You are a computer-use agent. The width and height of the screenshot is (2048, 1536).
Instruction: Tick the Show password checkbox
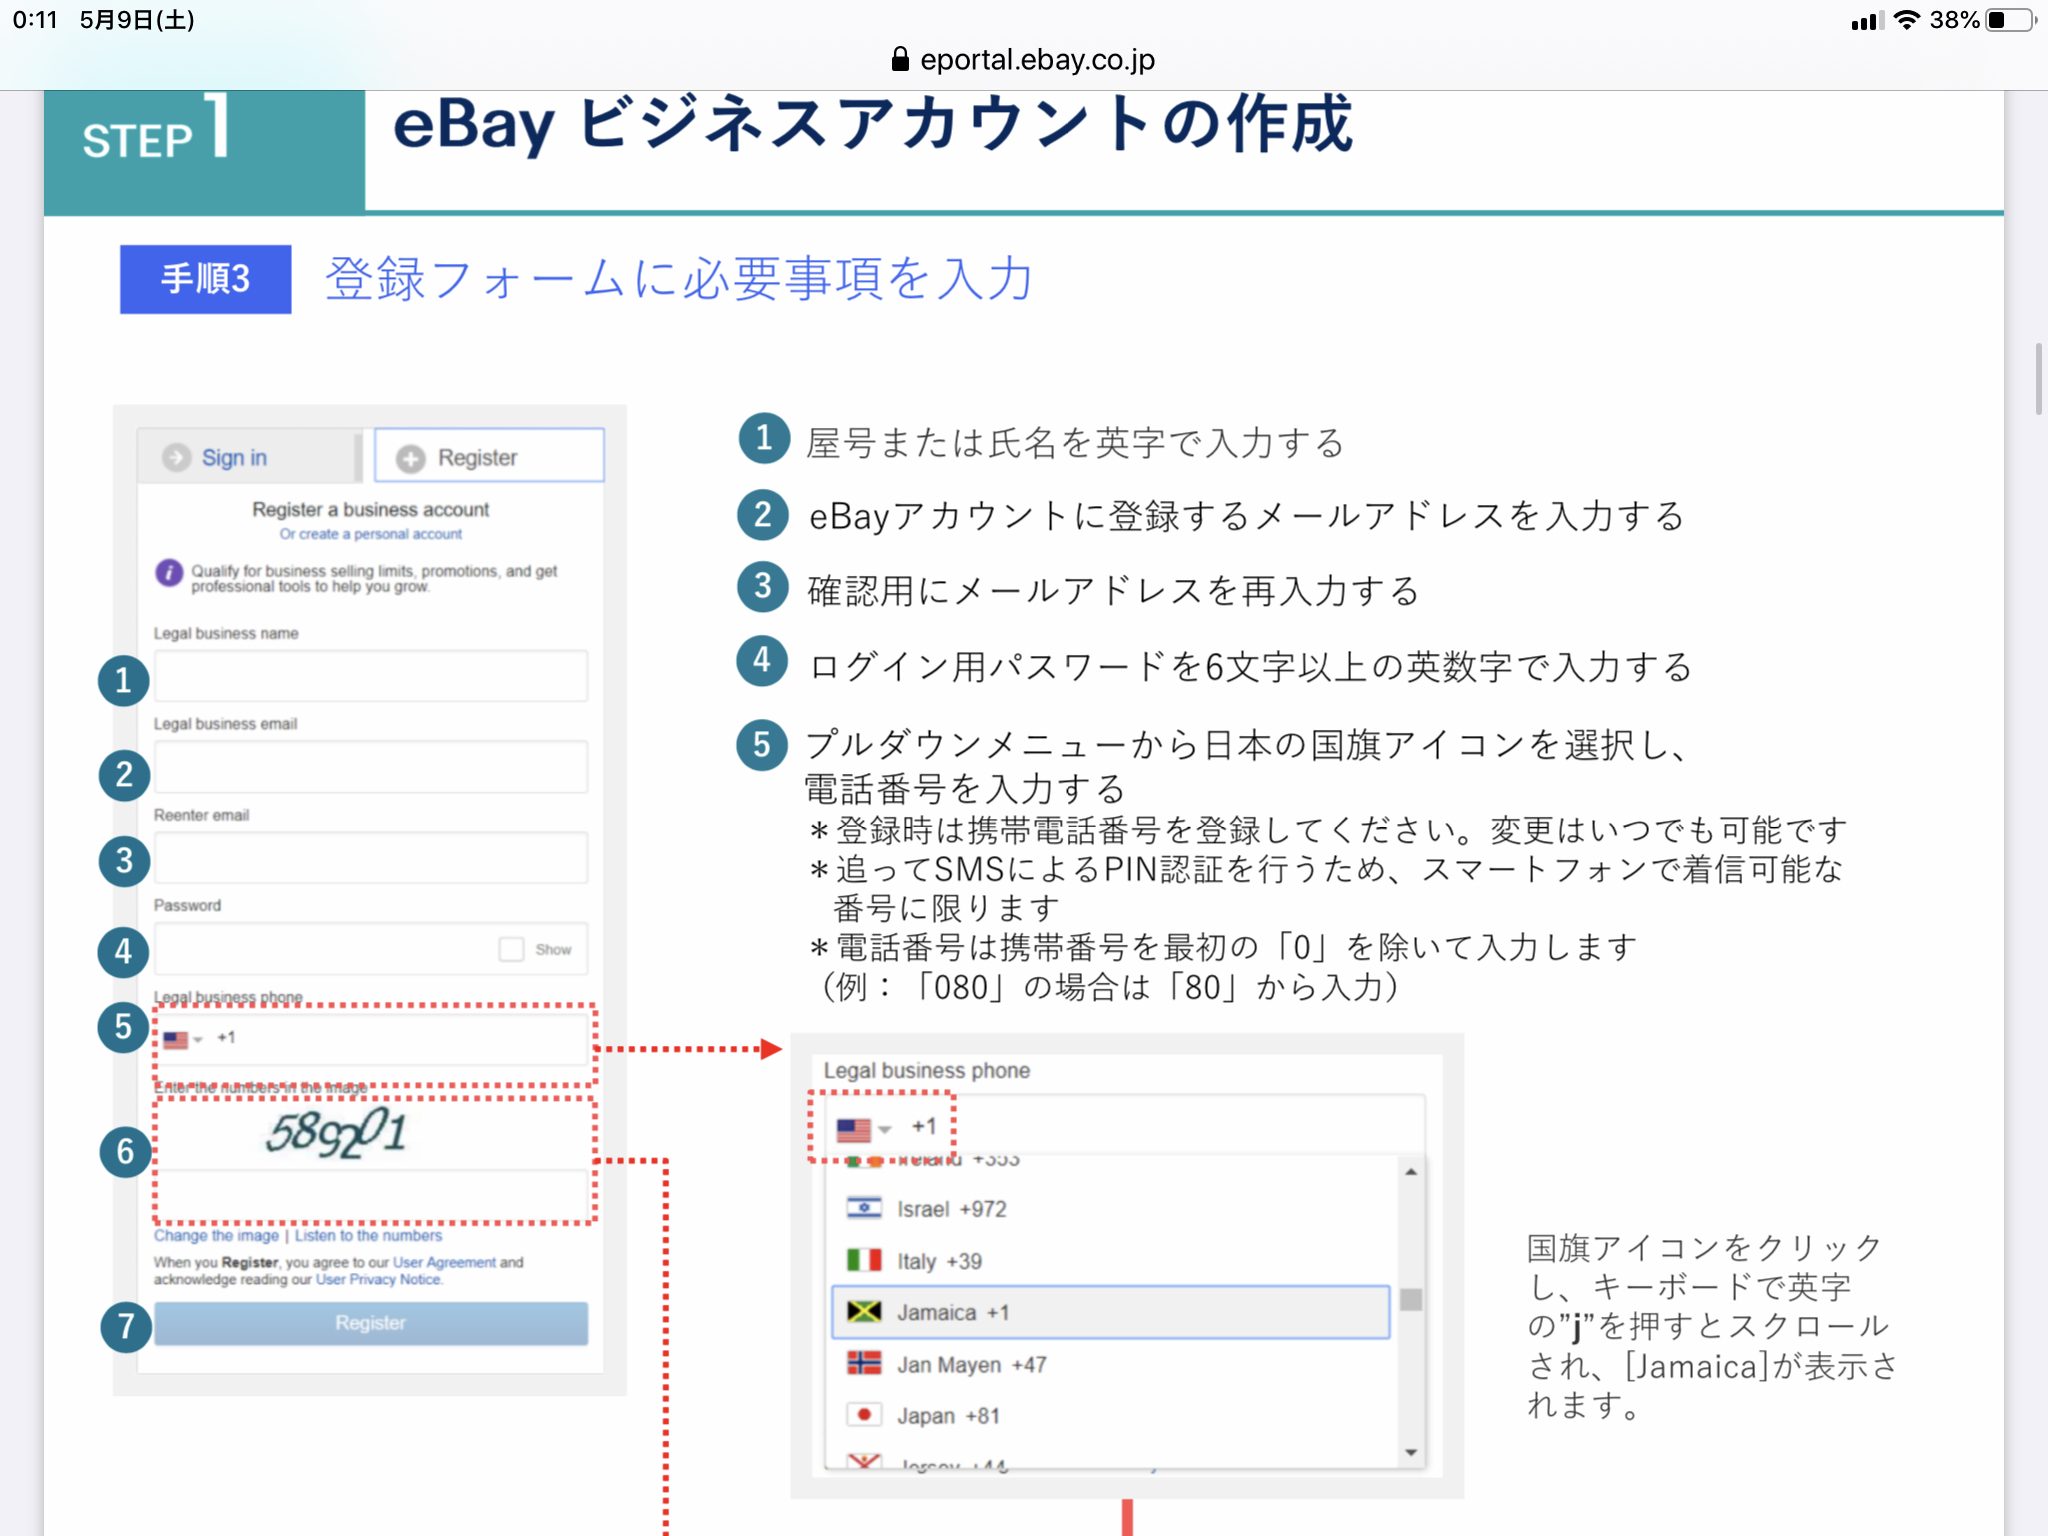[x=511, y=949]
